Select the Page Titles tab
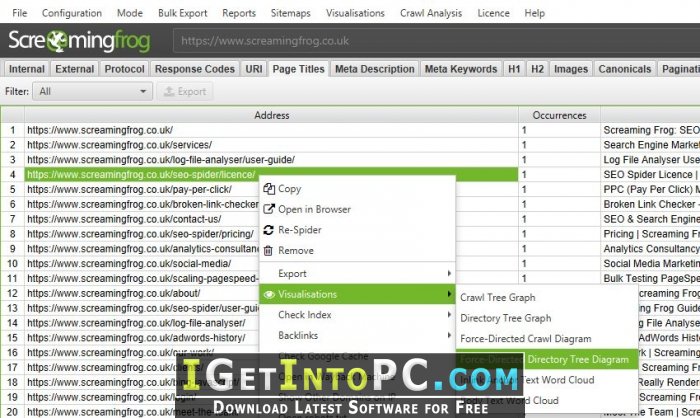The width and height of the screenshot is (700, 418). click(298, 69)
